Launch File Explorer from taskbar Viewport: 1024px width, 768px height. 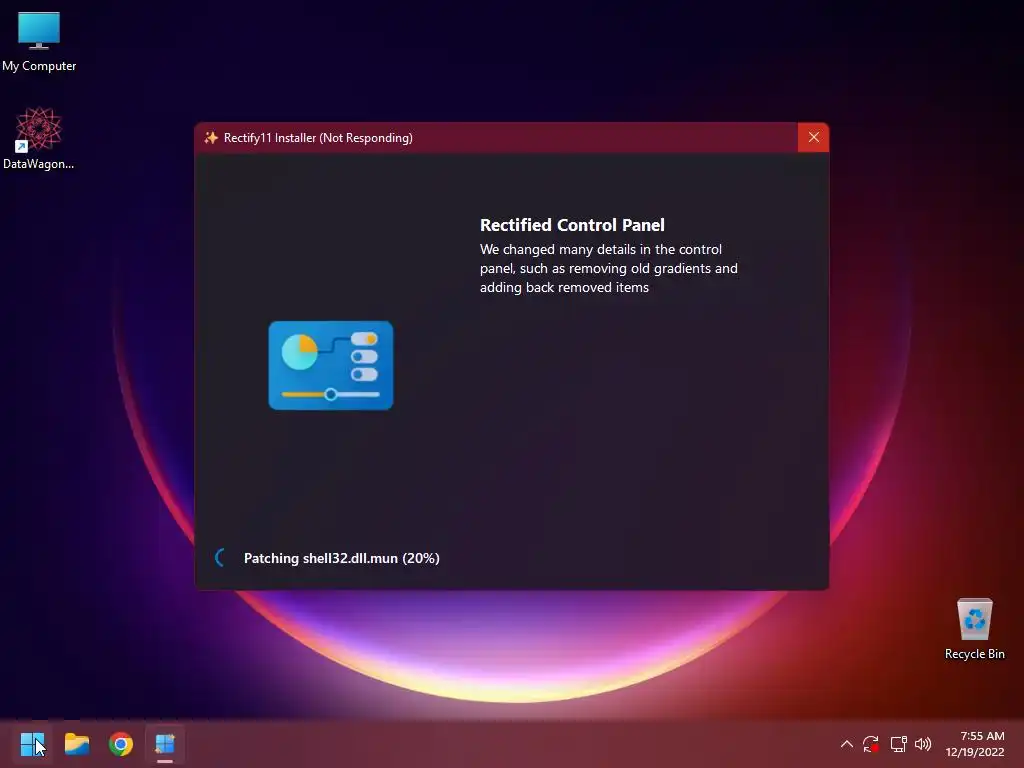click(x=77, y=744)
